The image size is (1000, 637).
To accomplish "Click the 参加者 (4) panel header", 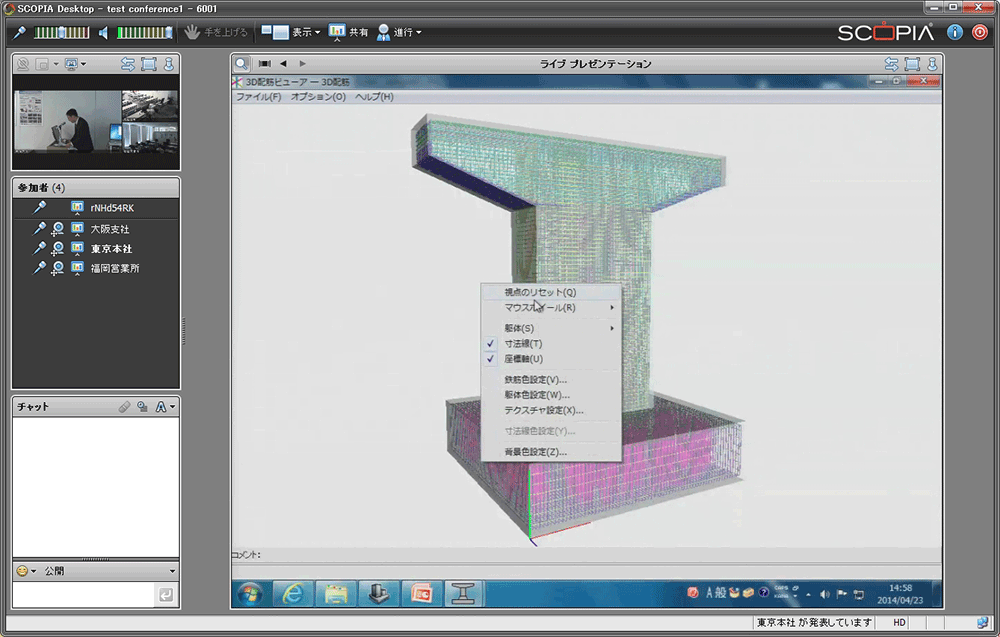I will click(96, 187).
